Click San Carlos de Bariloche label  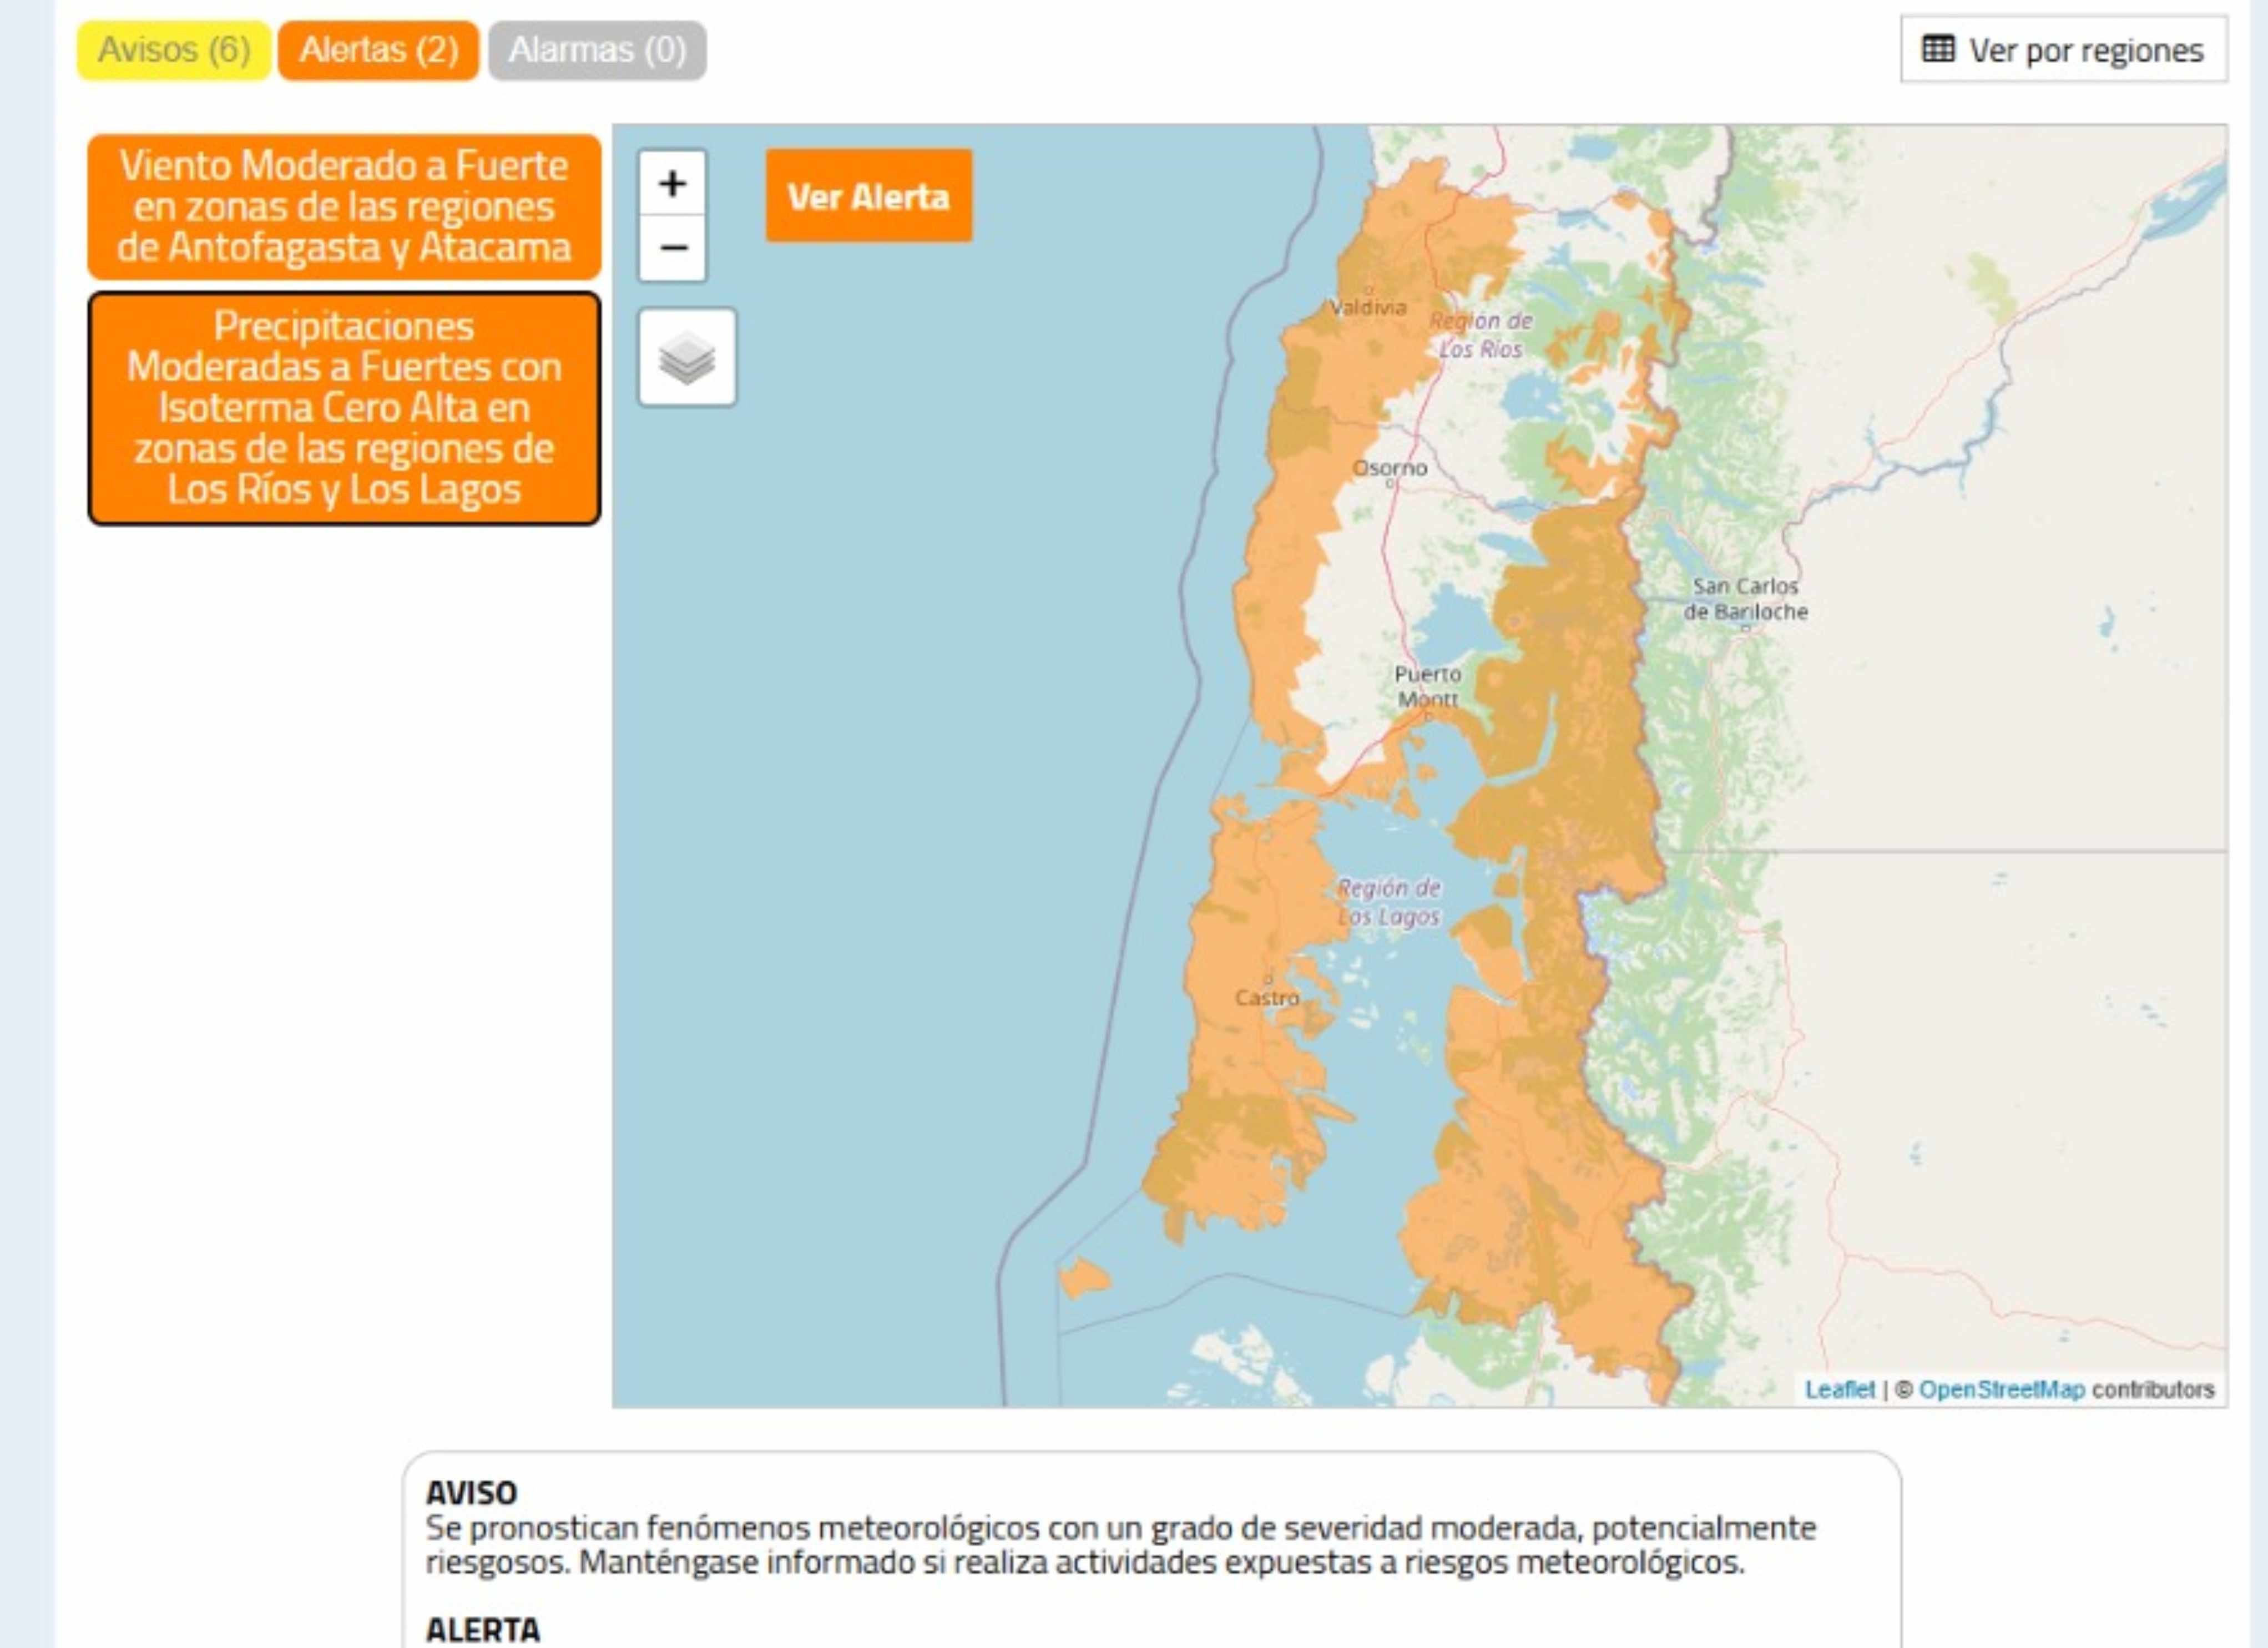[1745, 599]
